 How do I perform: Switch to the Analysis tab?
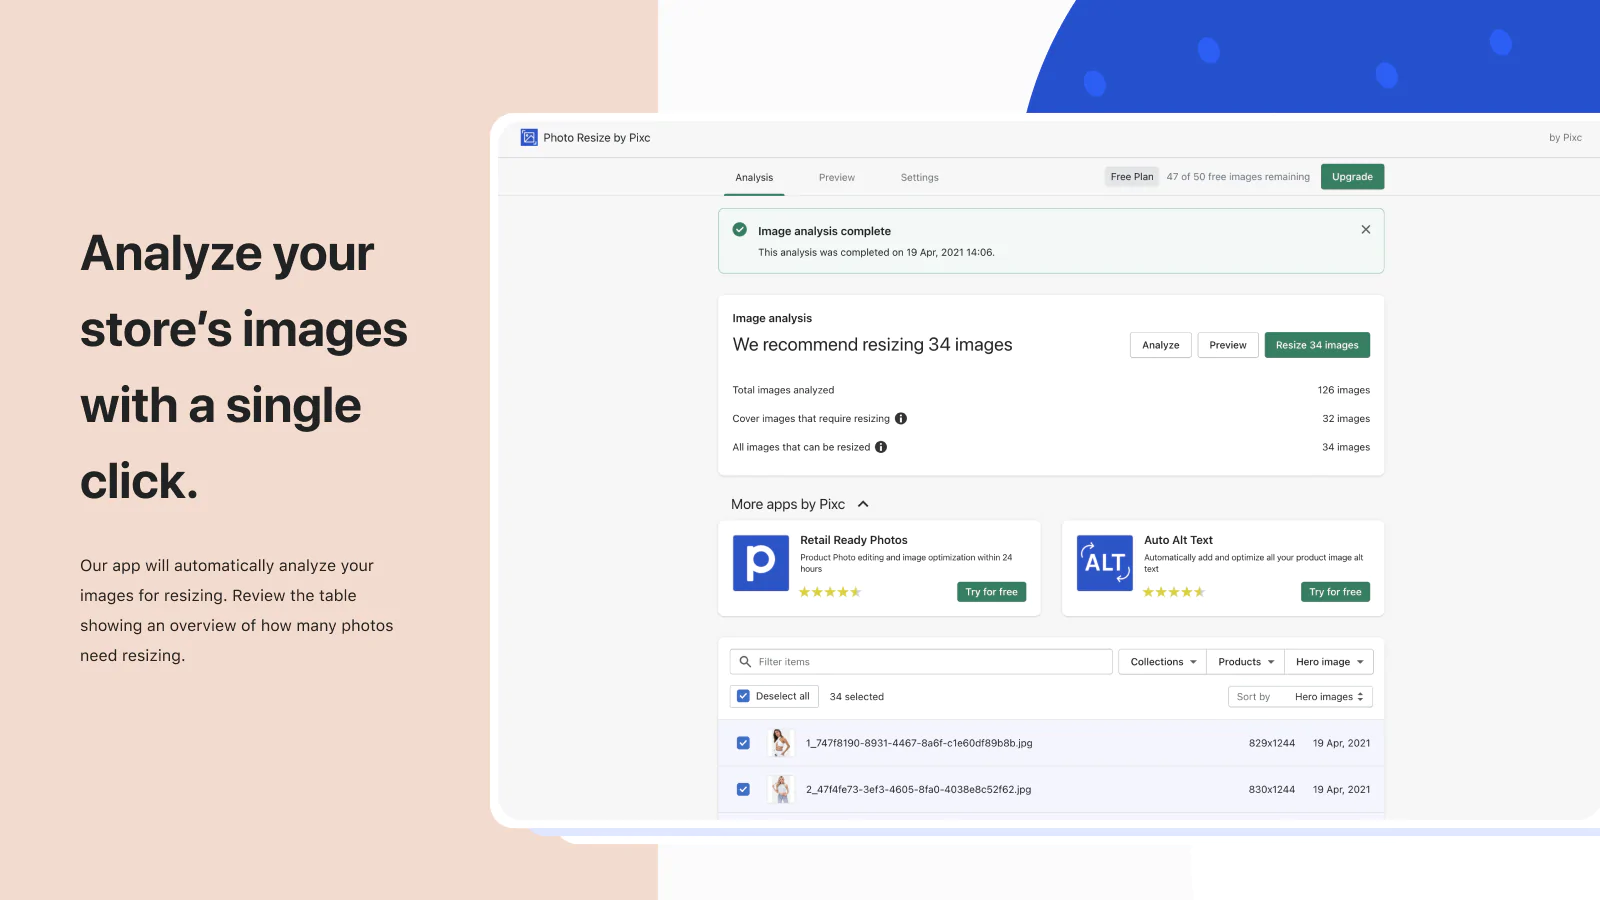754,178
